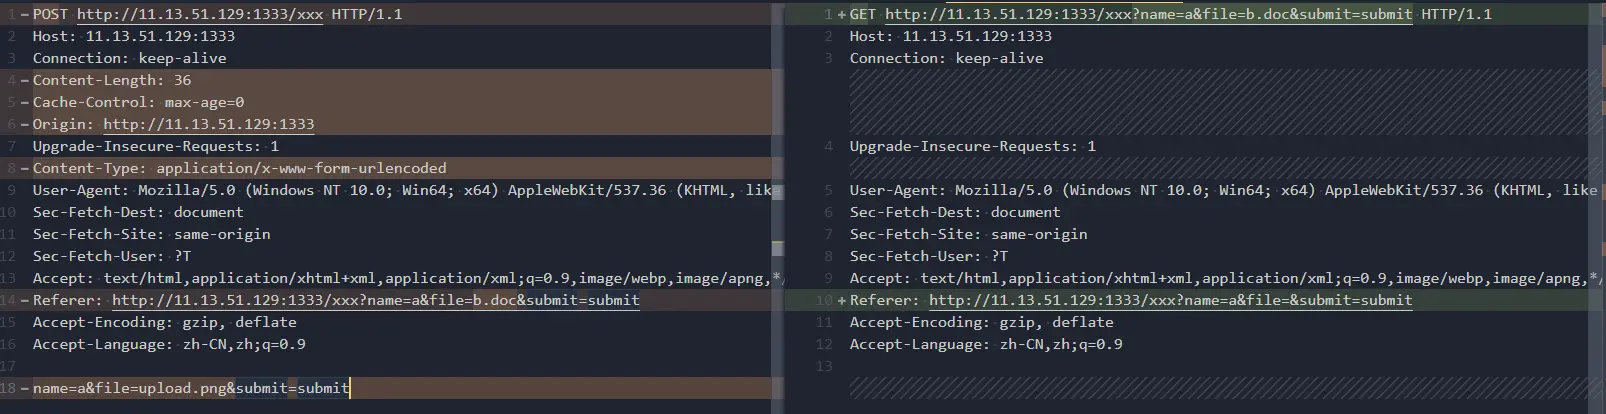Click the left pane vertical scrollbar thumb

click(x=778, y=248)
